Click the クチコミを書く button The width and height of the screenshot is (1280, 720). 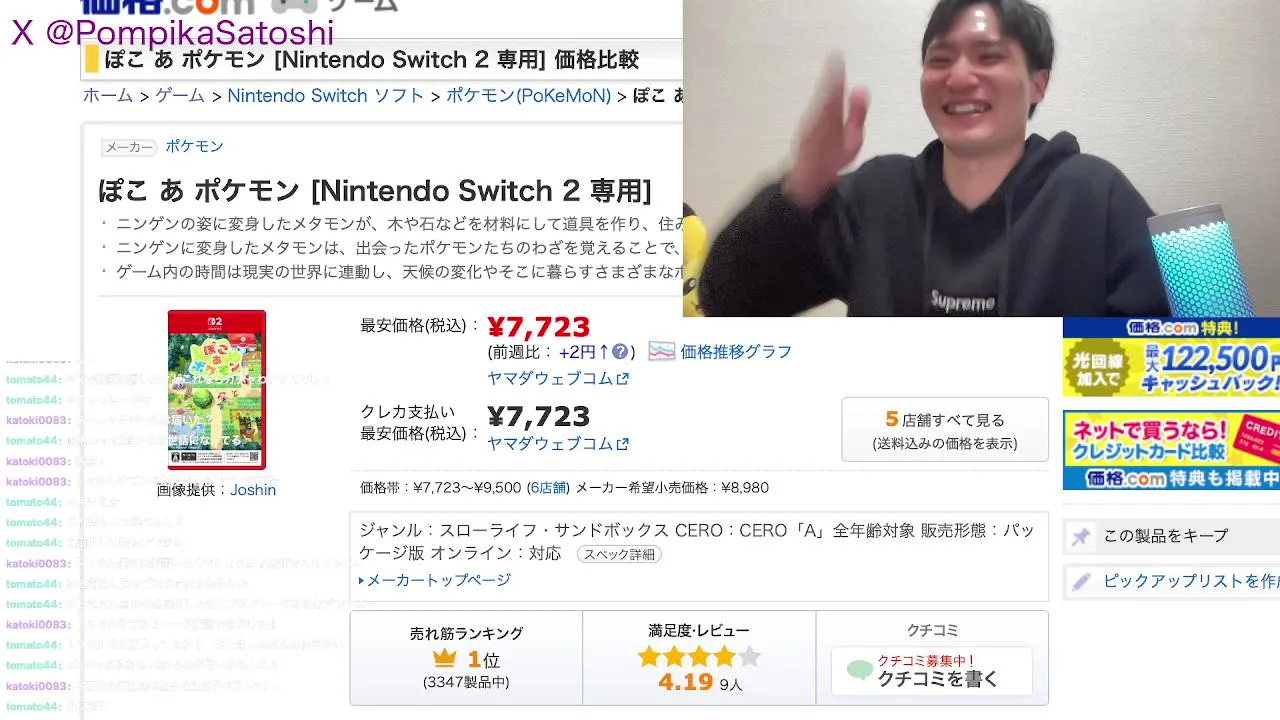click(931, 670)
